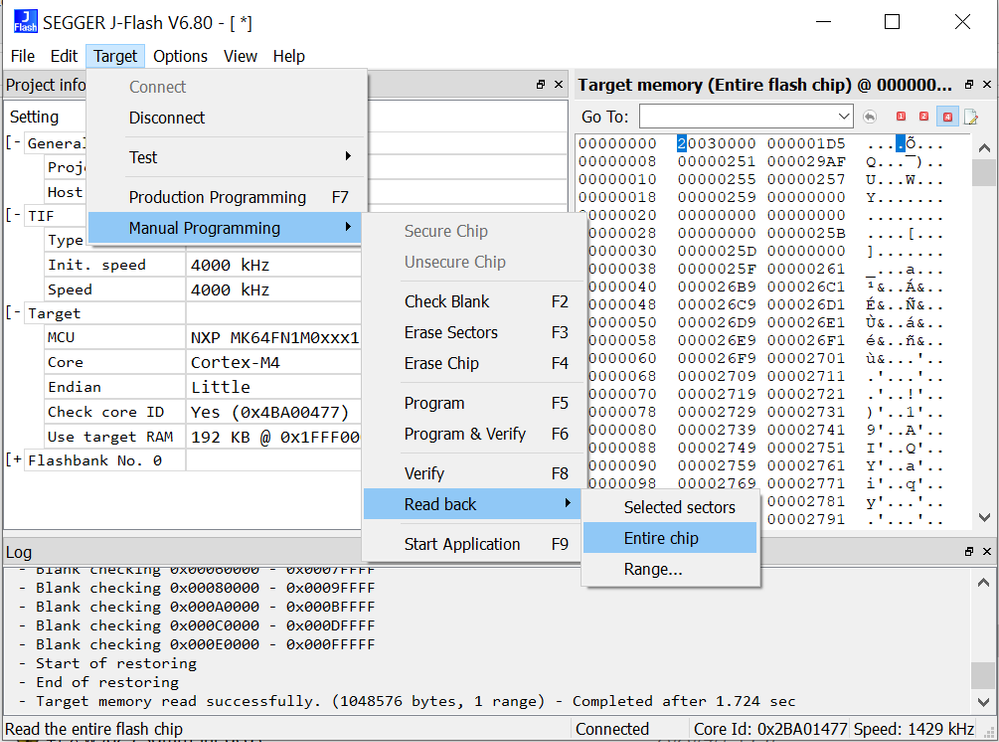The height and width of the screenshot is (742, 999).
Task: Click the Connected status bar entry
Action: (x=612, y=729)
